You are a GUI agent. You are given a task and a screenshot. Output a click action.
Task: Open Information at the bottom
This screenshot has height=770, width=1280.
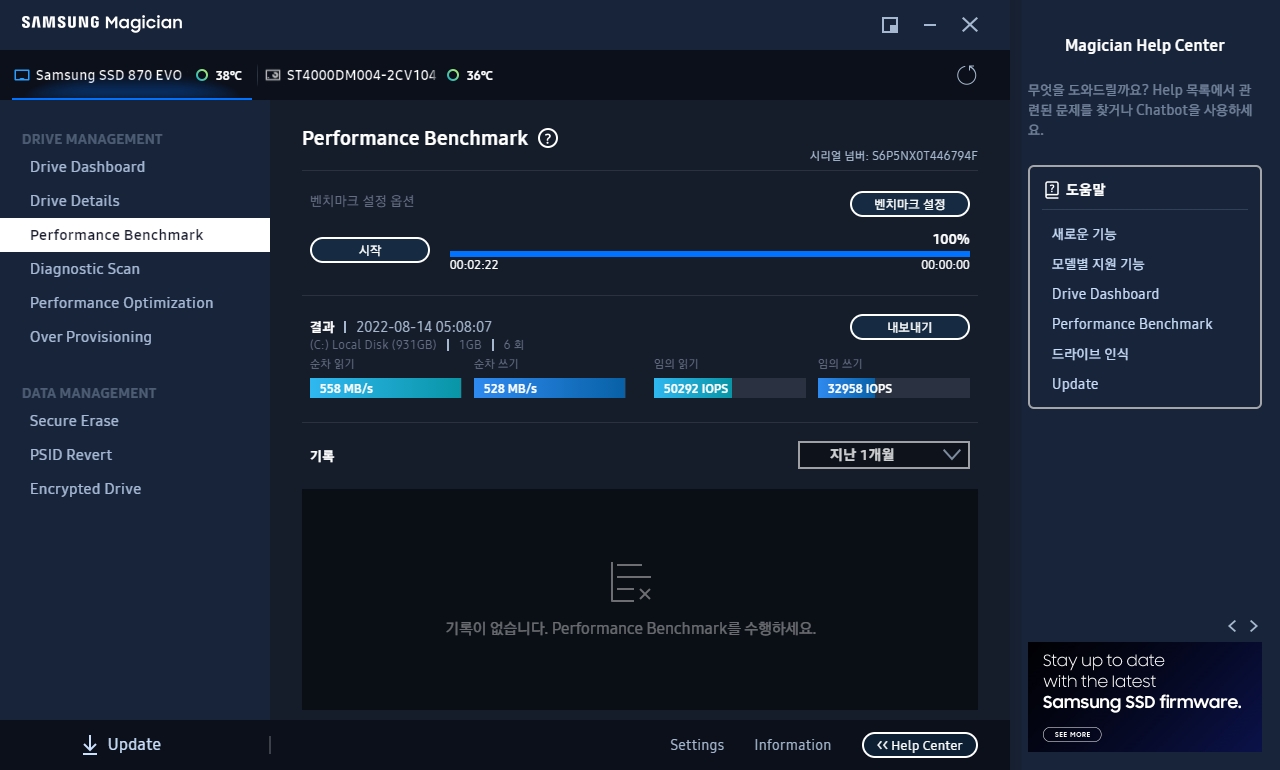tap(792, 745)
